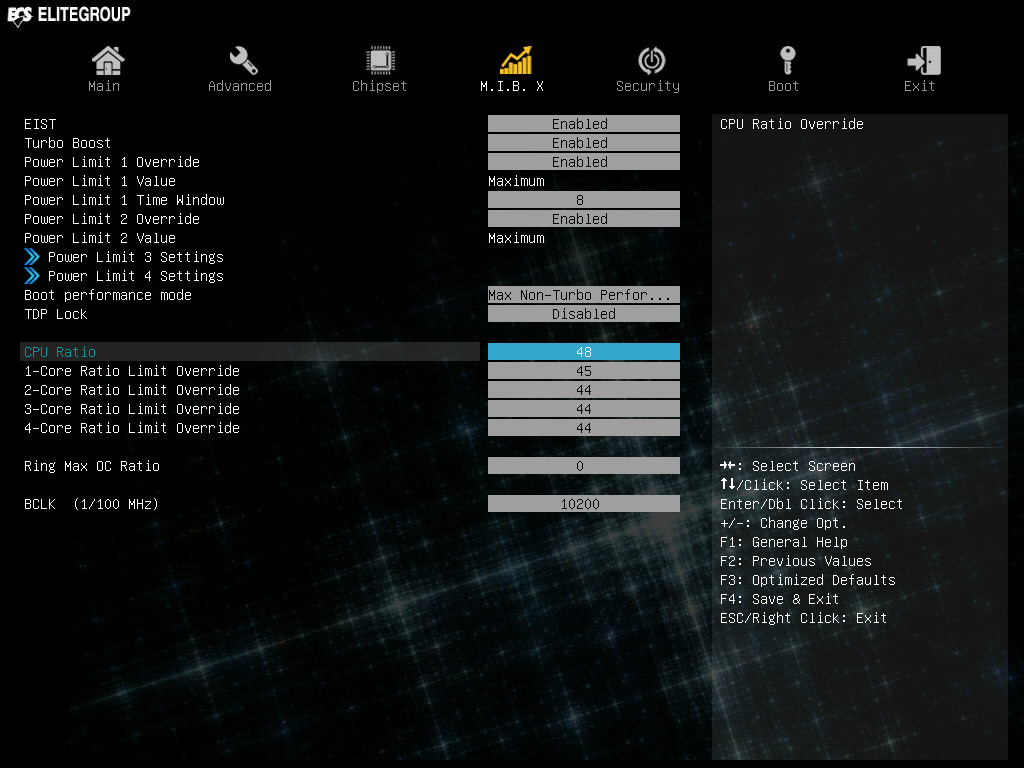This screenshot has height=768, width=1024.
Task: Open the Security power-shield icon
Action: pos(652,61)
